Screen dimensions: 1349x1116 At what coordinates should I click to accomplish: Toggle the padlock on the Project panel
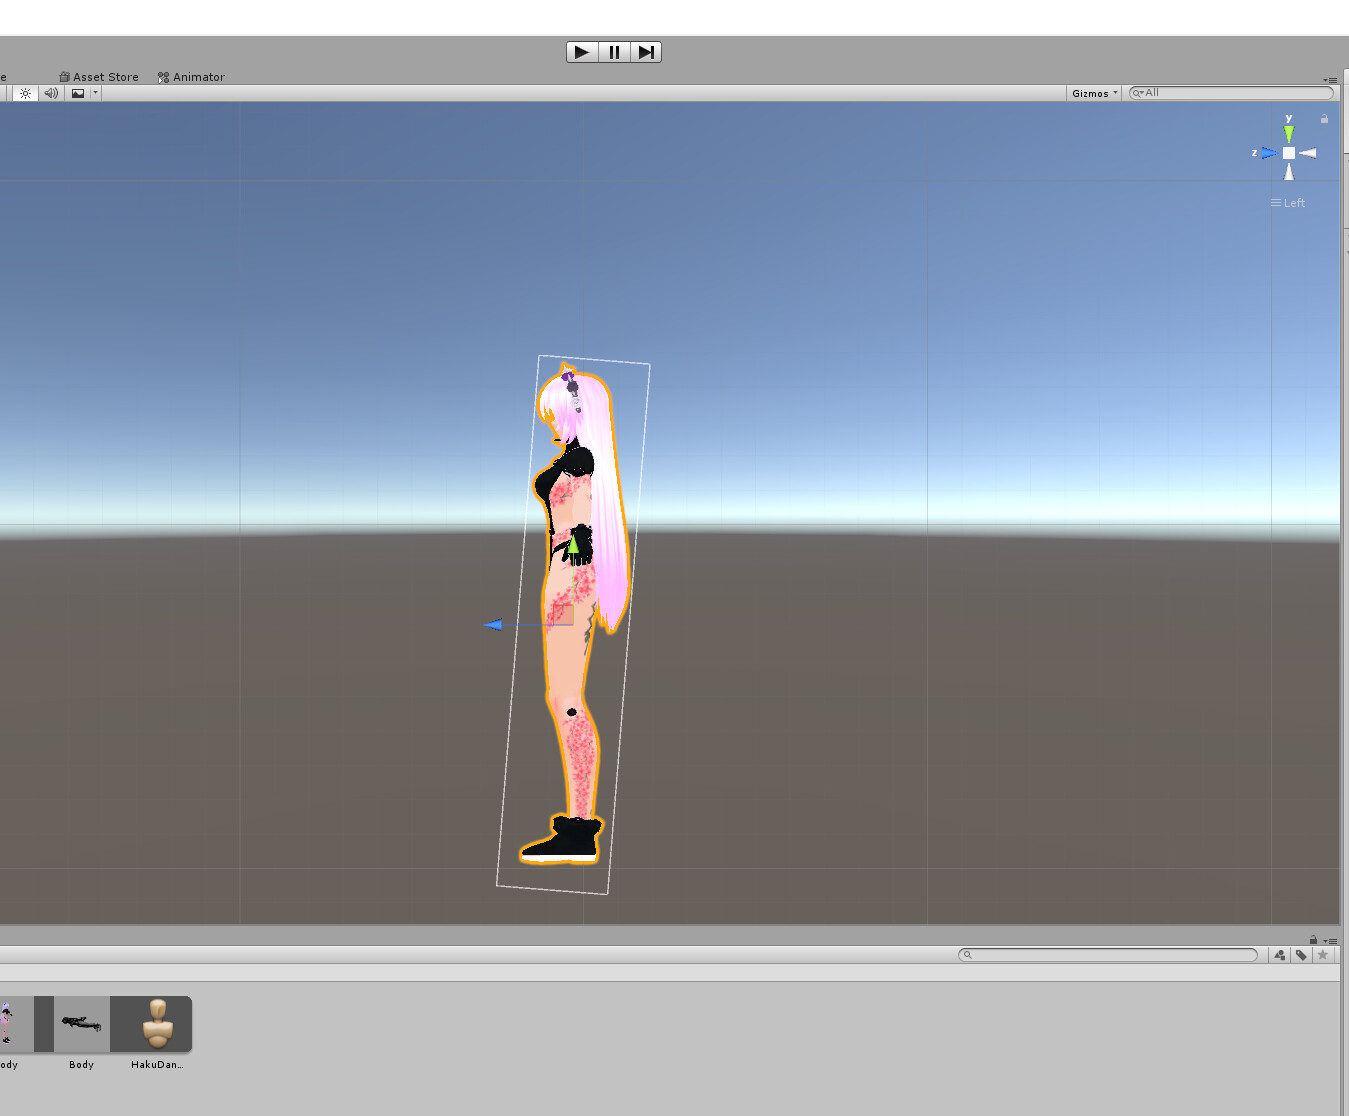pos(1312,940)
